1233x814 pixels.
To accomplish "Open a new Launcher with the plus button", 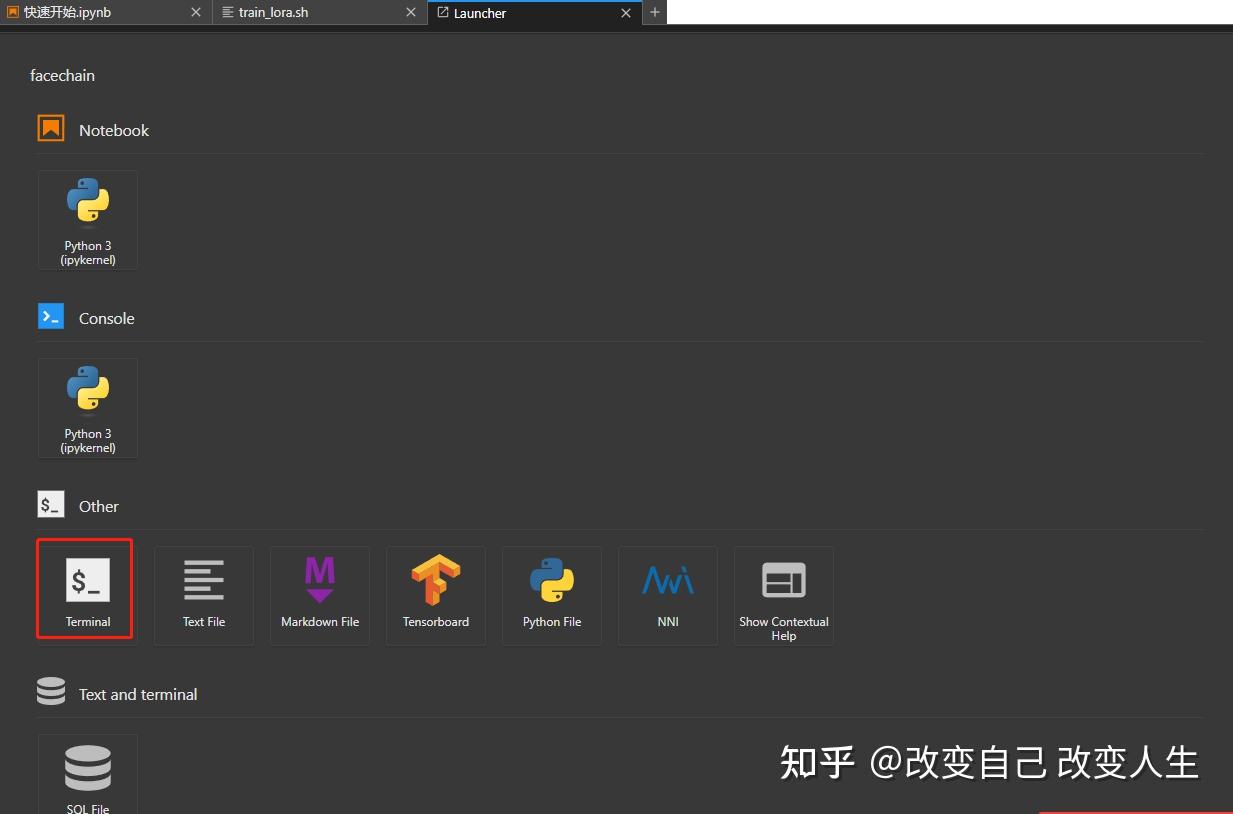I will point(654,12).
